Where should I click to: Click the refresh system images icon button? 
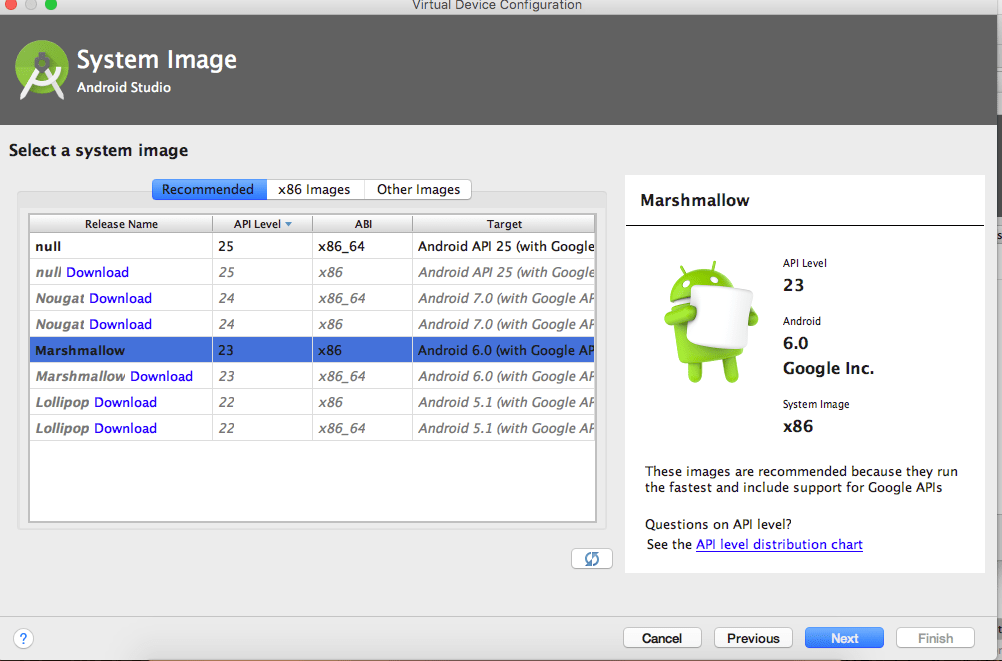click(x=592, y=559)
